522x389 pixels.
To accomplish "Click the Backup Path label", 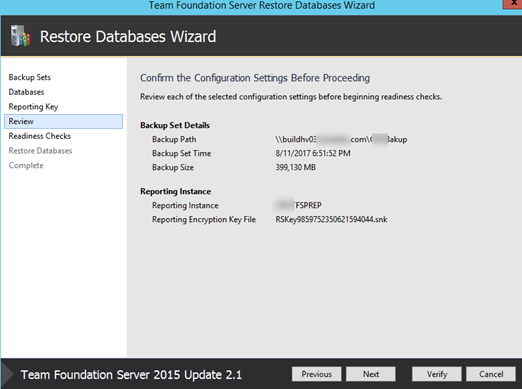I will click(x=174, y=139).
